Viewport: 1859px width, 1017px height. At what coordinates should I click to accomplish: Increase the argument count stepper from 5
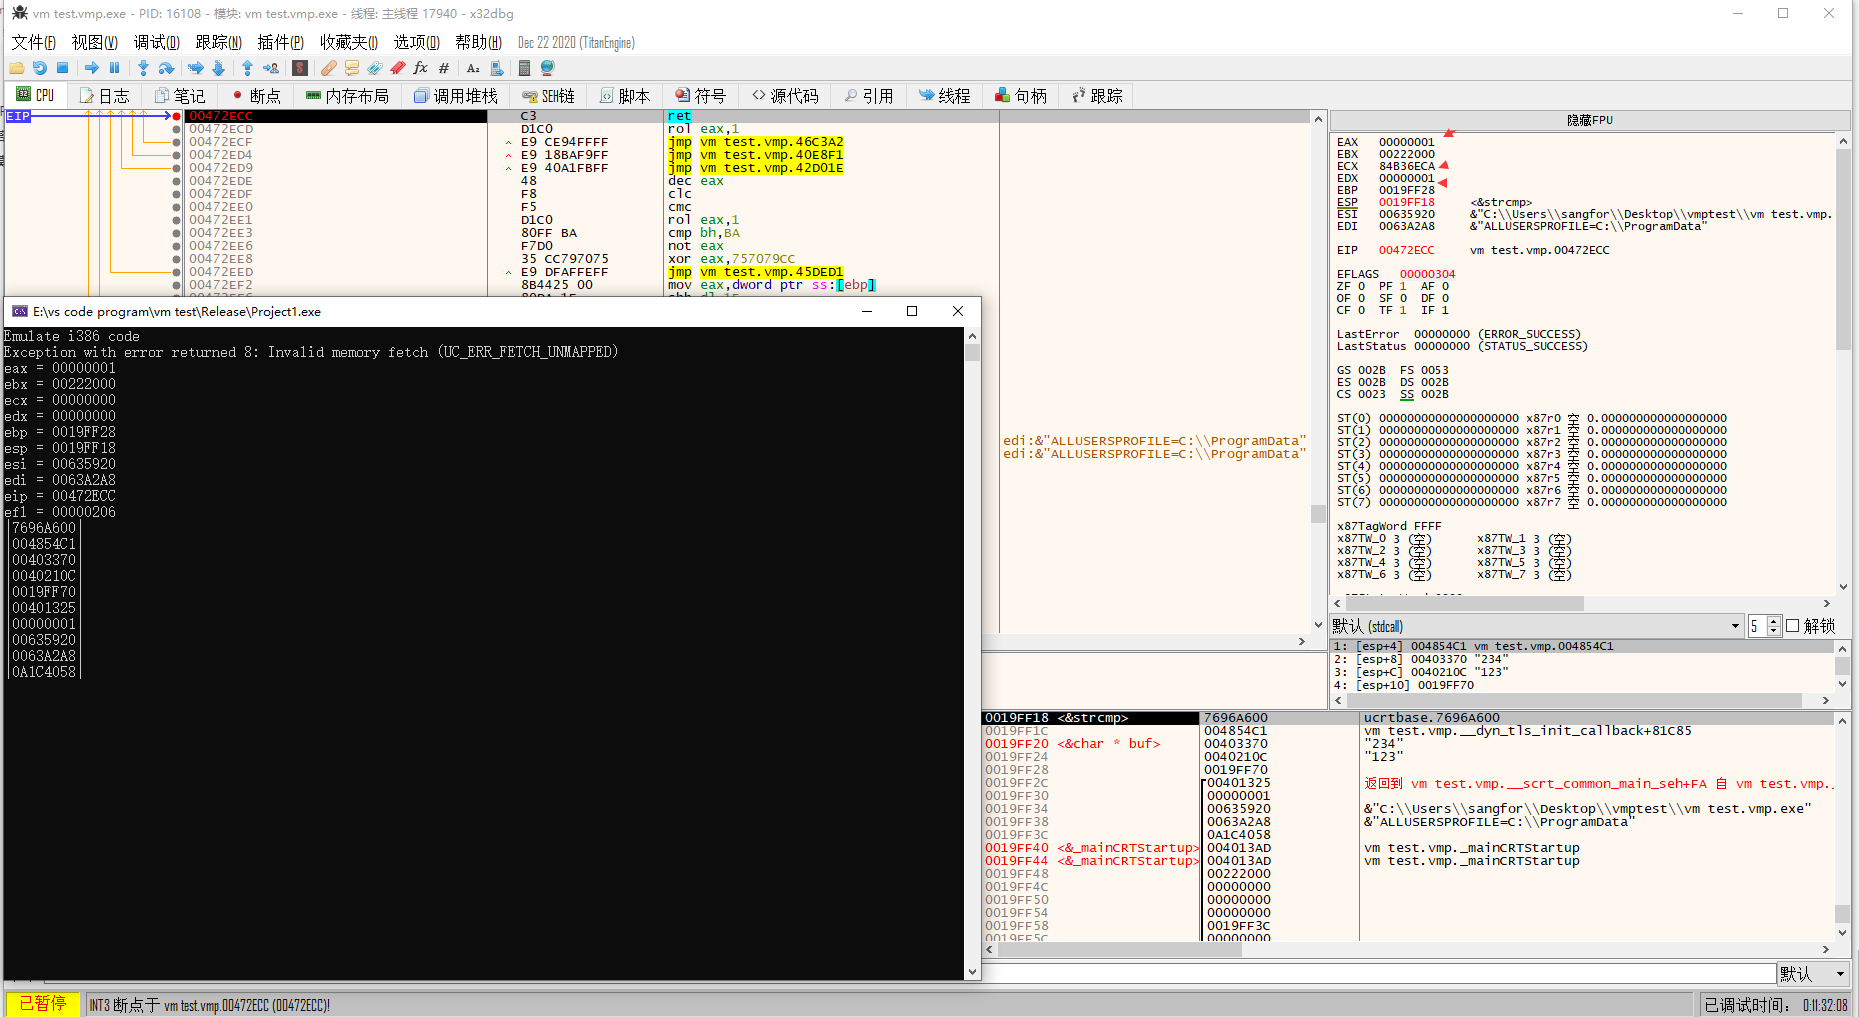coord(1774,621)
